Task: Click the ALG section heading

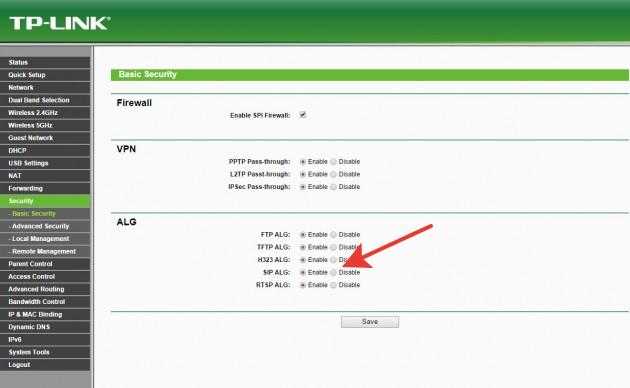Action: (x=126, y=222)
